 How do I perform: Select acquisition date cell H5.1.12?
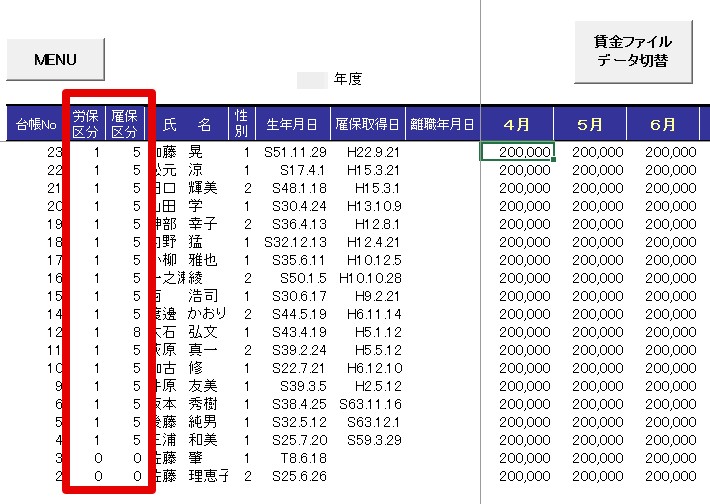pos(378,332)
